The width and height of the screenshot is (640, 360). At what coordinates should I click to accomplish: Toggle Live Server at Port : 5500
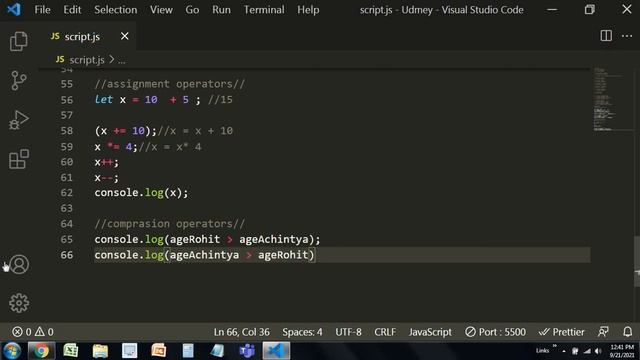495,332
